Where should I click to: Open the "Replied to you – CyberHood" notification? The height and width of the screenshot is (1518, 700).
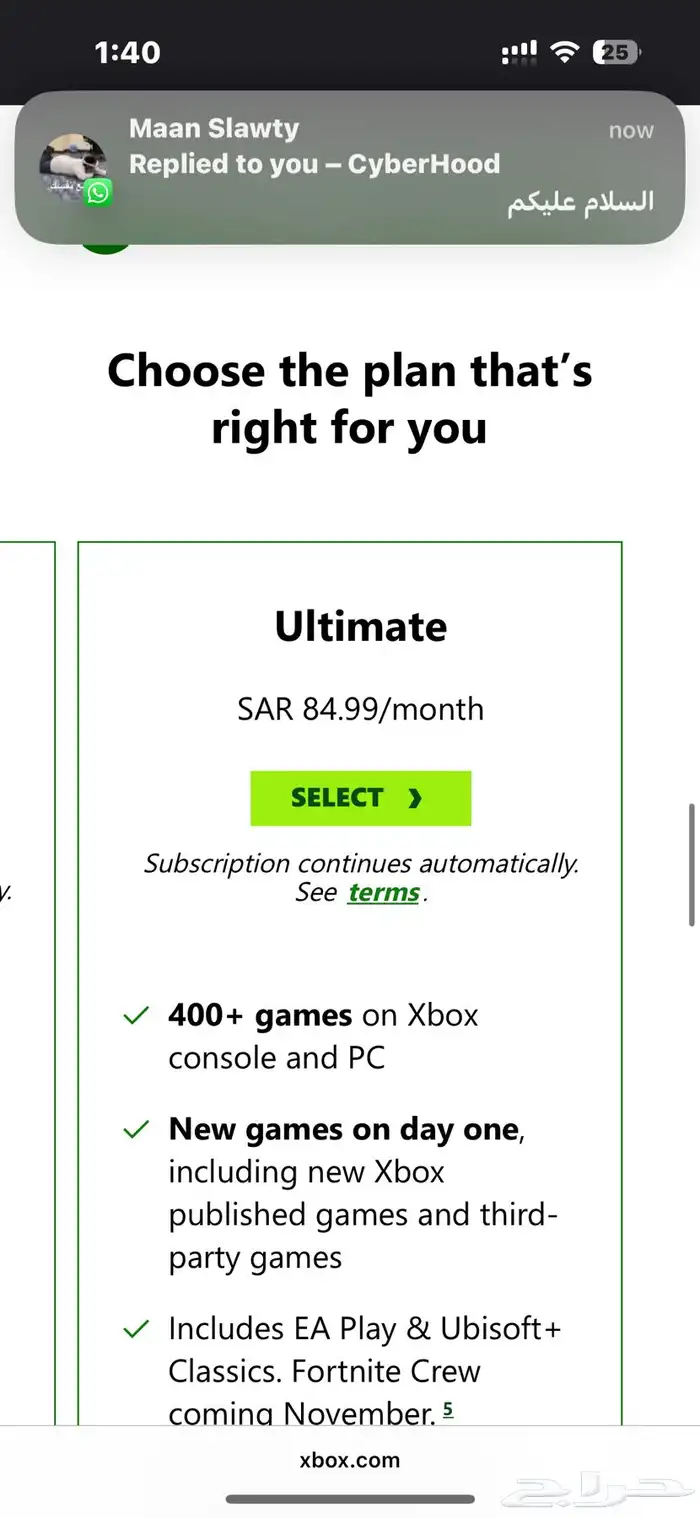point(314,164)
